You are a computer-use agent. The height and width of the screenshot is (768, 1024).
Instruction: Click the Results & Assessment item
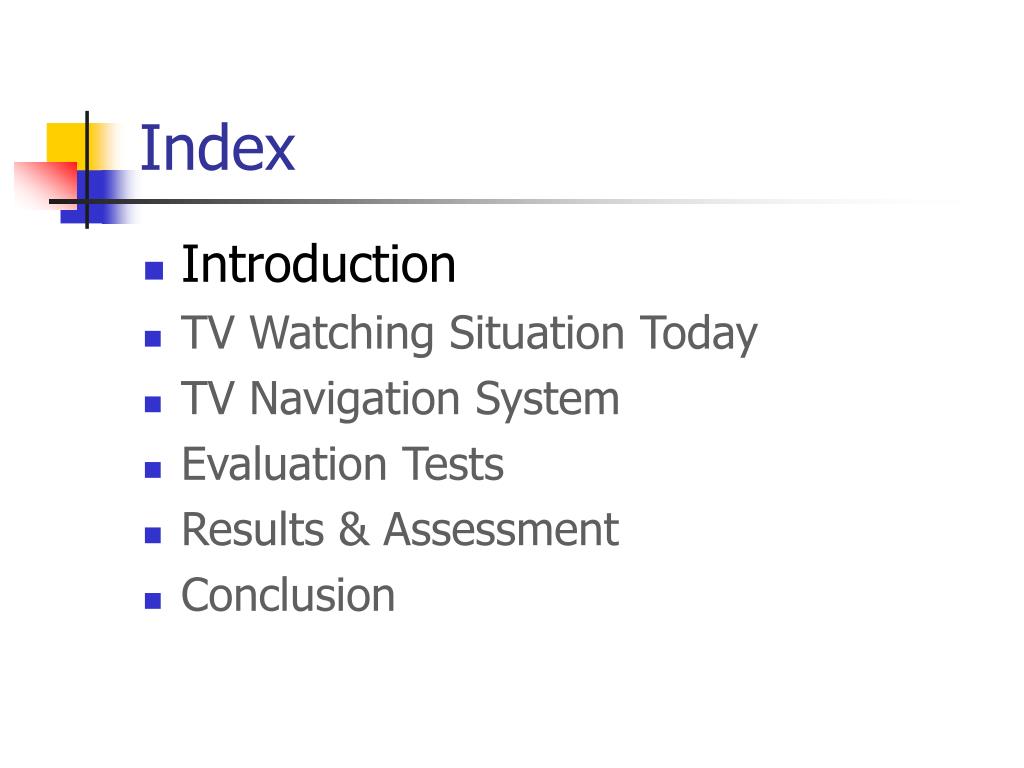tap(400, 529)
